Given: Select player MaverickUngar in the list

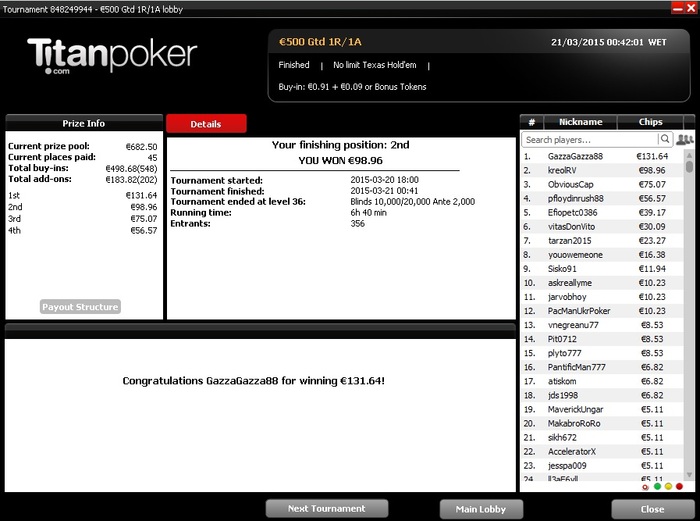Looking at the screenshot, I should click(x=602, y=409).
